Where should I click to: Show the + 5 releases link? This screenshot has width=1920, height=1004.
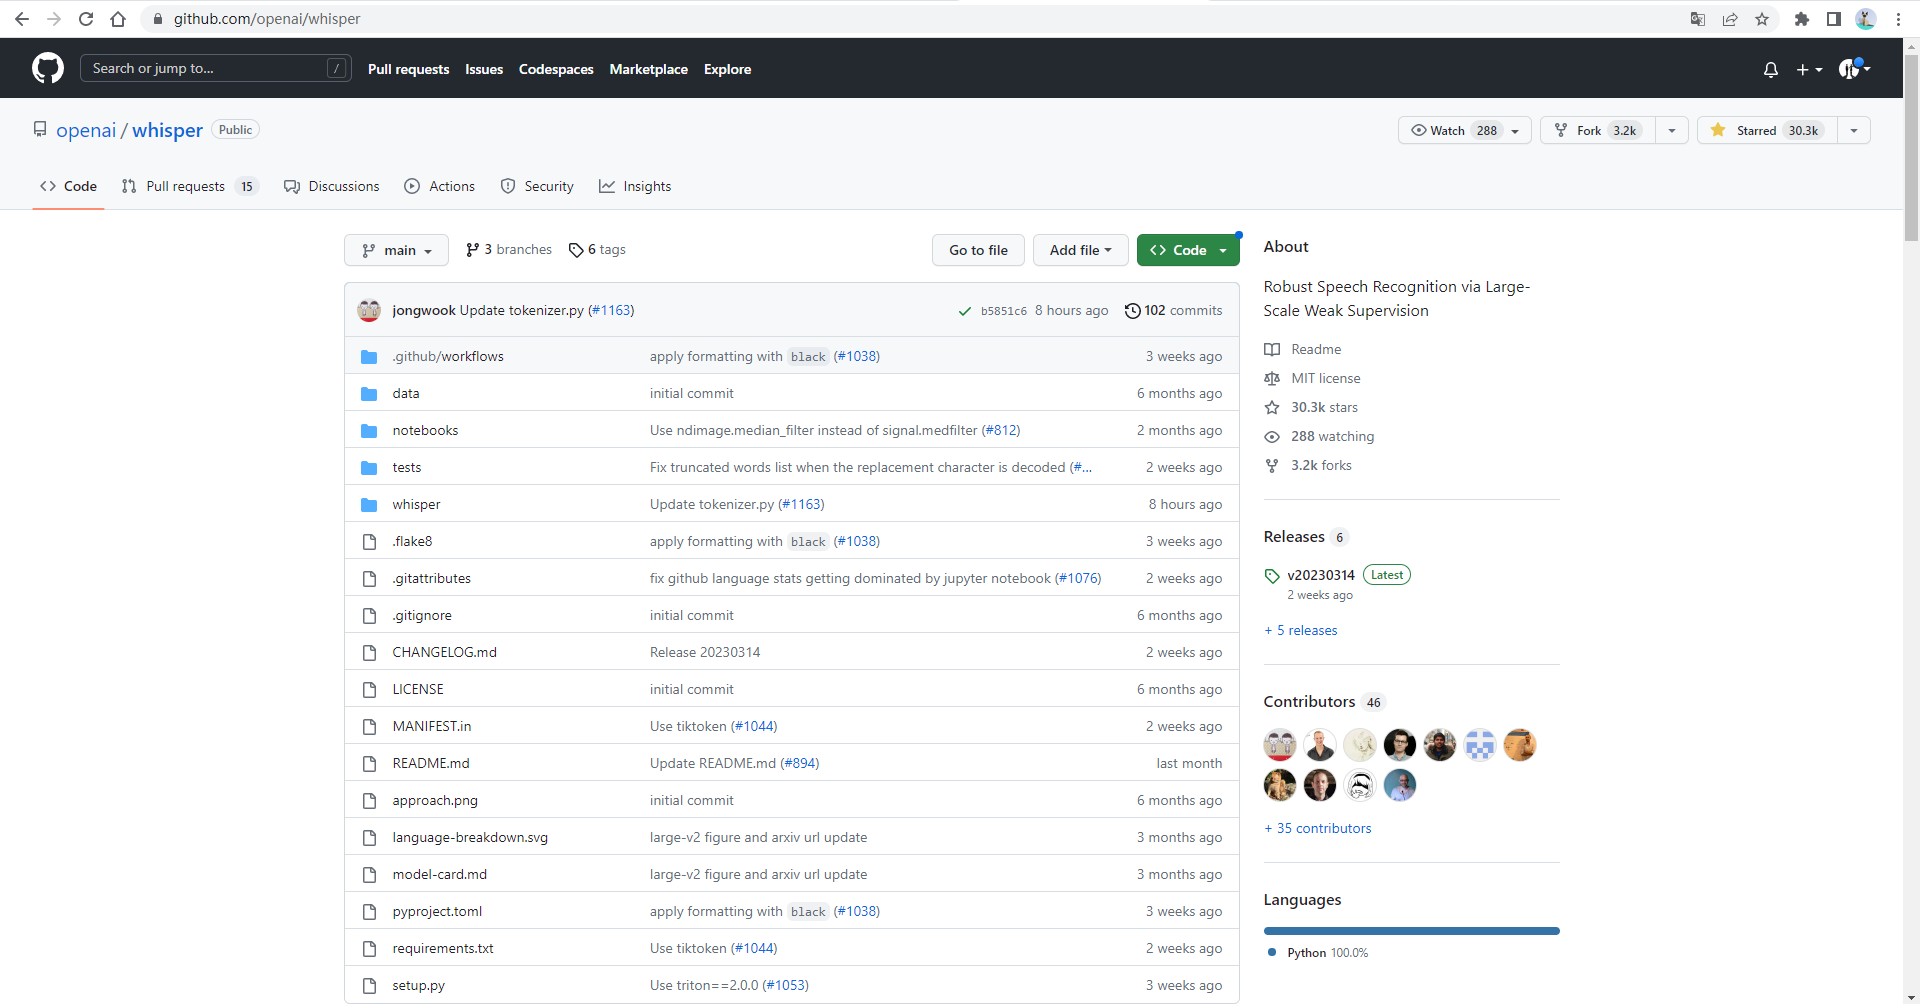point(1301,631)
